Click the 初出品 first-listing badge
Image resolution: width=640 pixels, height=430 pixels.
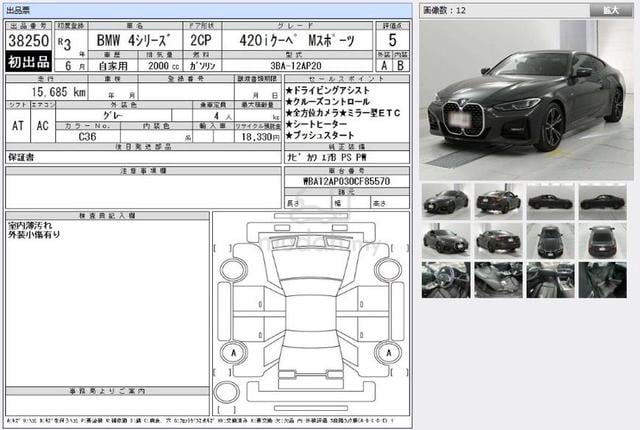(x=29, y=62)
